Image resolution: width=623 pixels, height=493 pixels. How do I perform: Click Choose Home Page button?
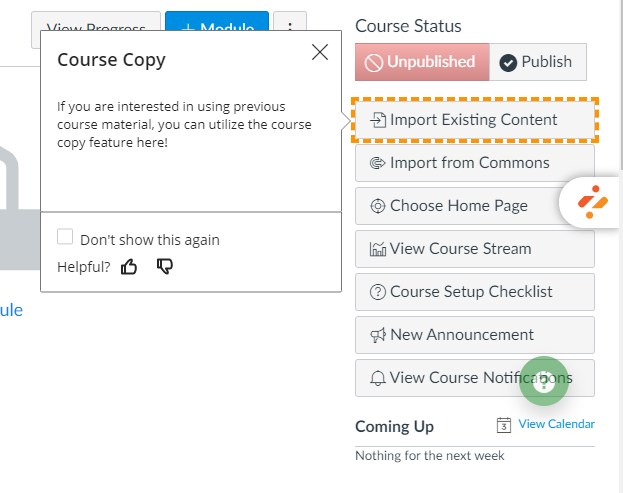(x=460, y=206)
